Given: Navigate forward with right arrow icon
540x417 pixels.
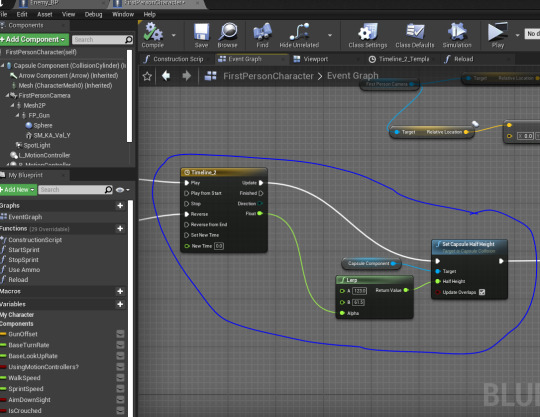Looking at the screenshot, I should pos(186,76).
